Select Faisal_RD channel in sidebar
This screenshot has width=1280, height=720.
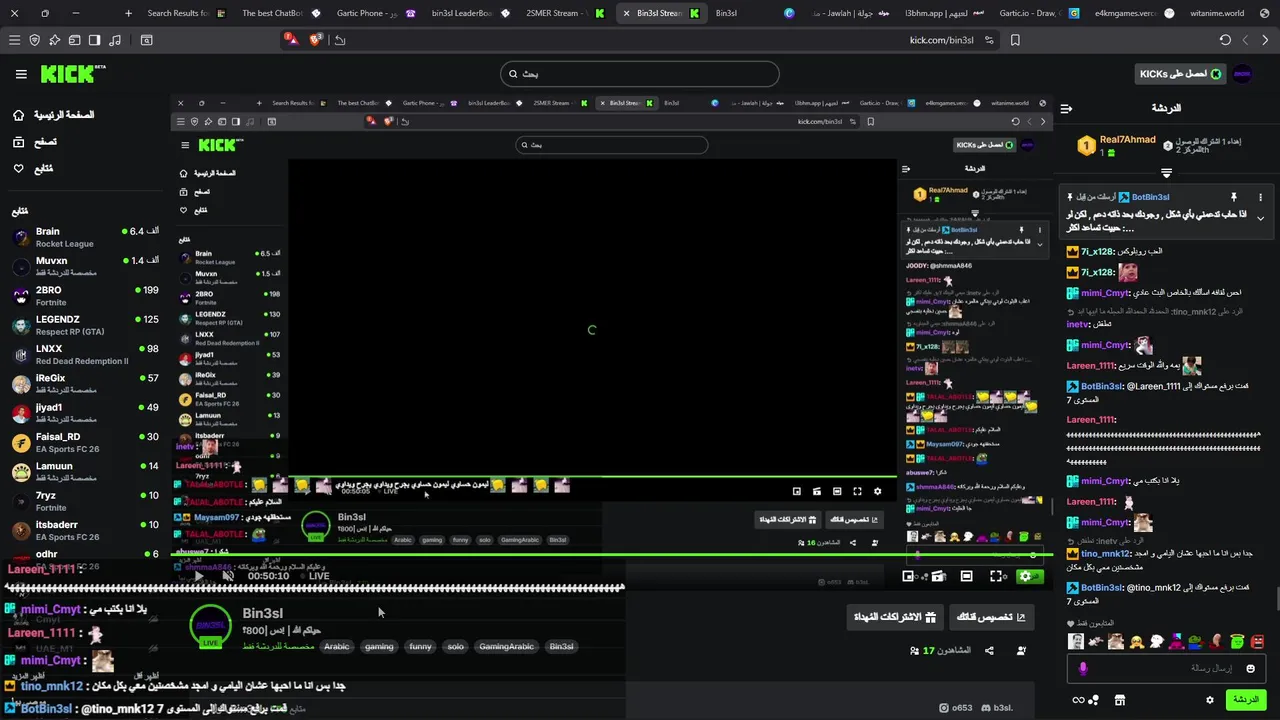(85, 442)
